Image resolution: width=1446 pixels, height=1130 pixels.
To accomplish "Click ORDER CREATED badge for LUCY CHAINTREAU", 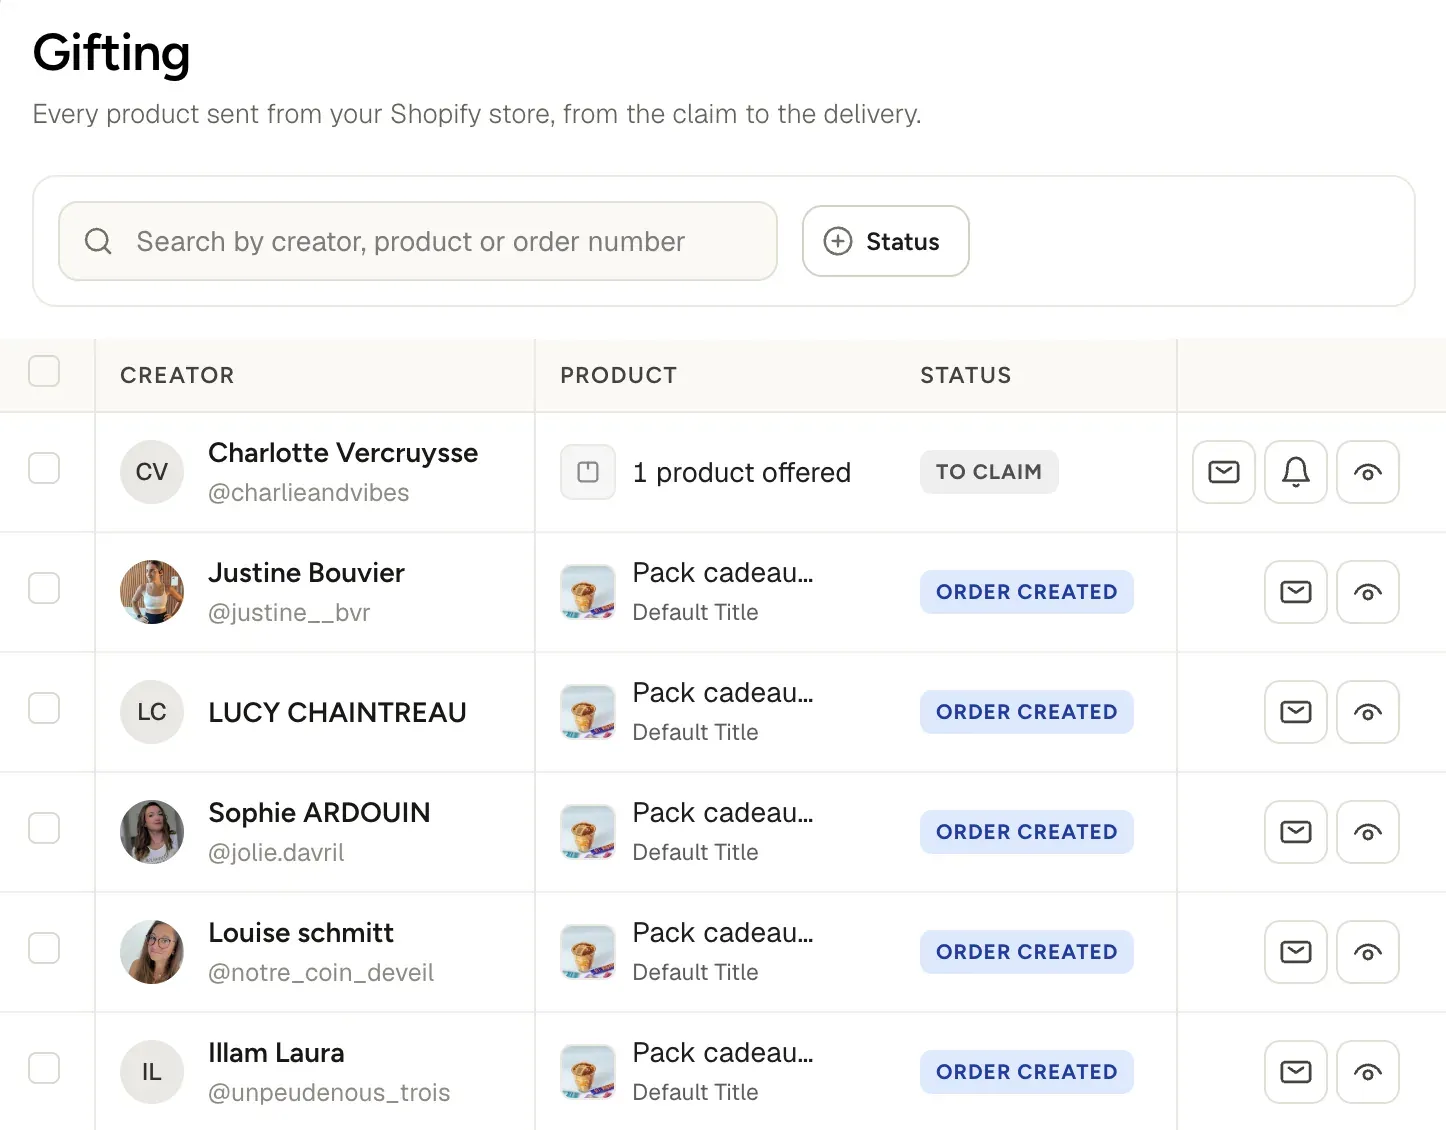I will [1027, 712].
